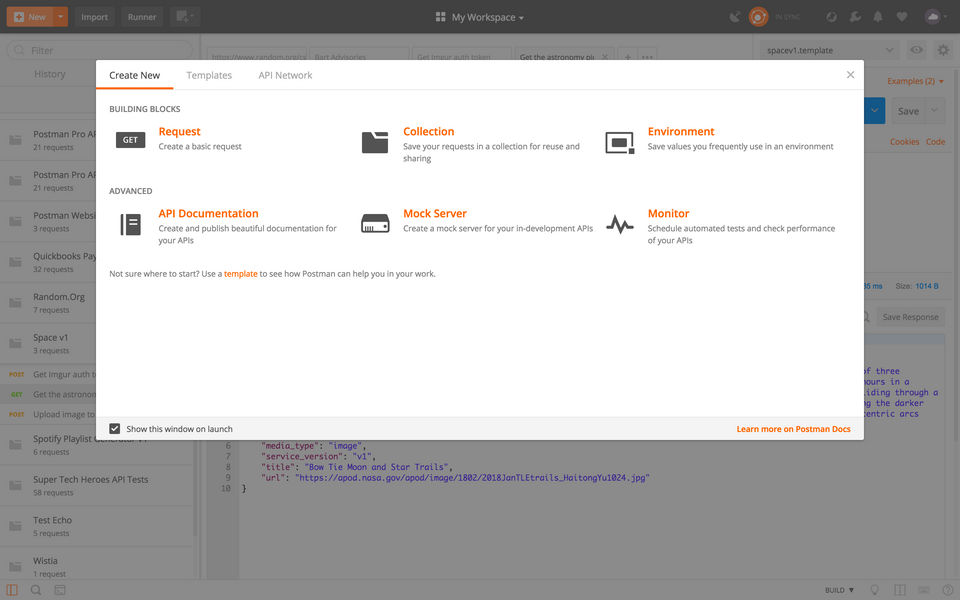The image size is (960, 600).
Task: Click the Runner button
Action: pyautogui.click(x=142, y=17)
